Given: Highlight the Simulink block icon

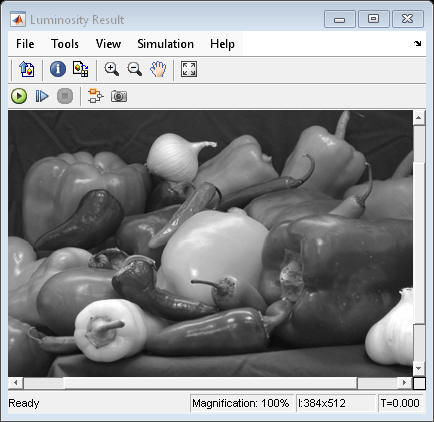Looking at the screenshot, I should point(96,96).
